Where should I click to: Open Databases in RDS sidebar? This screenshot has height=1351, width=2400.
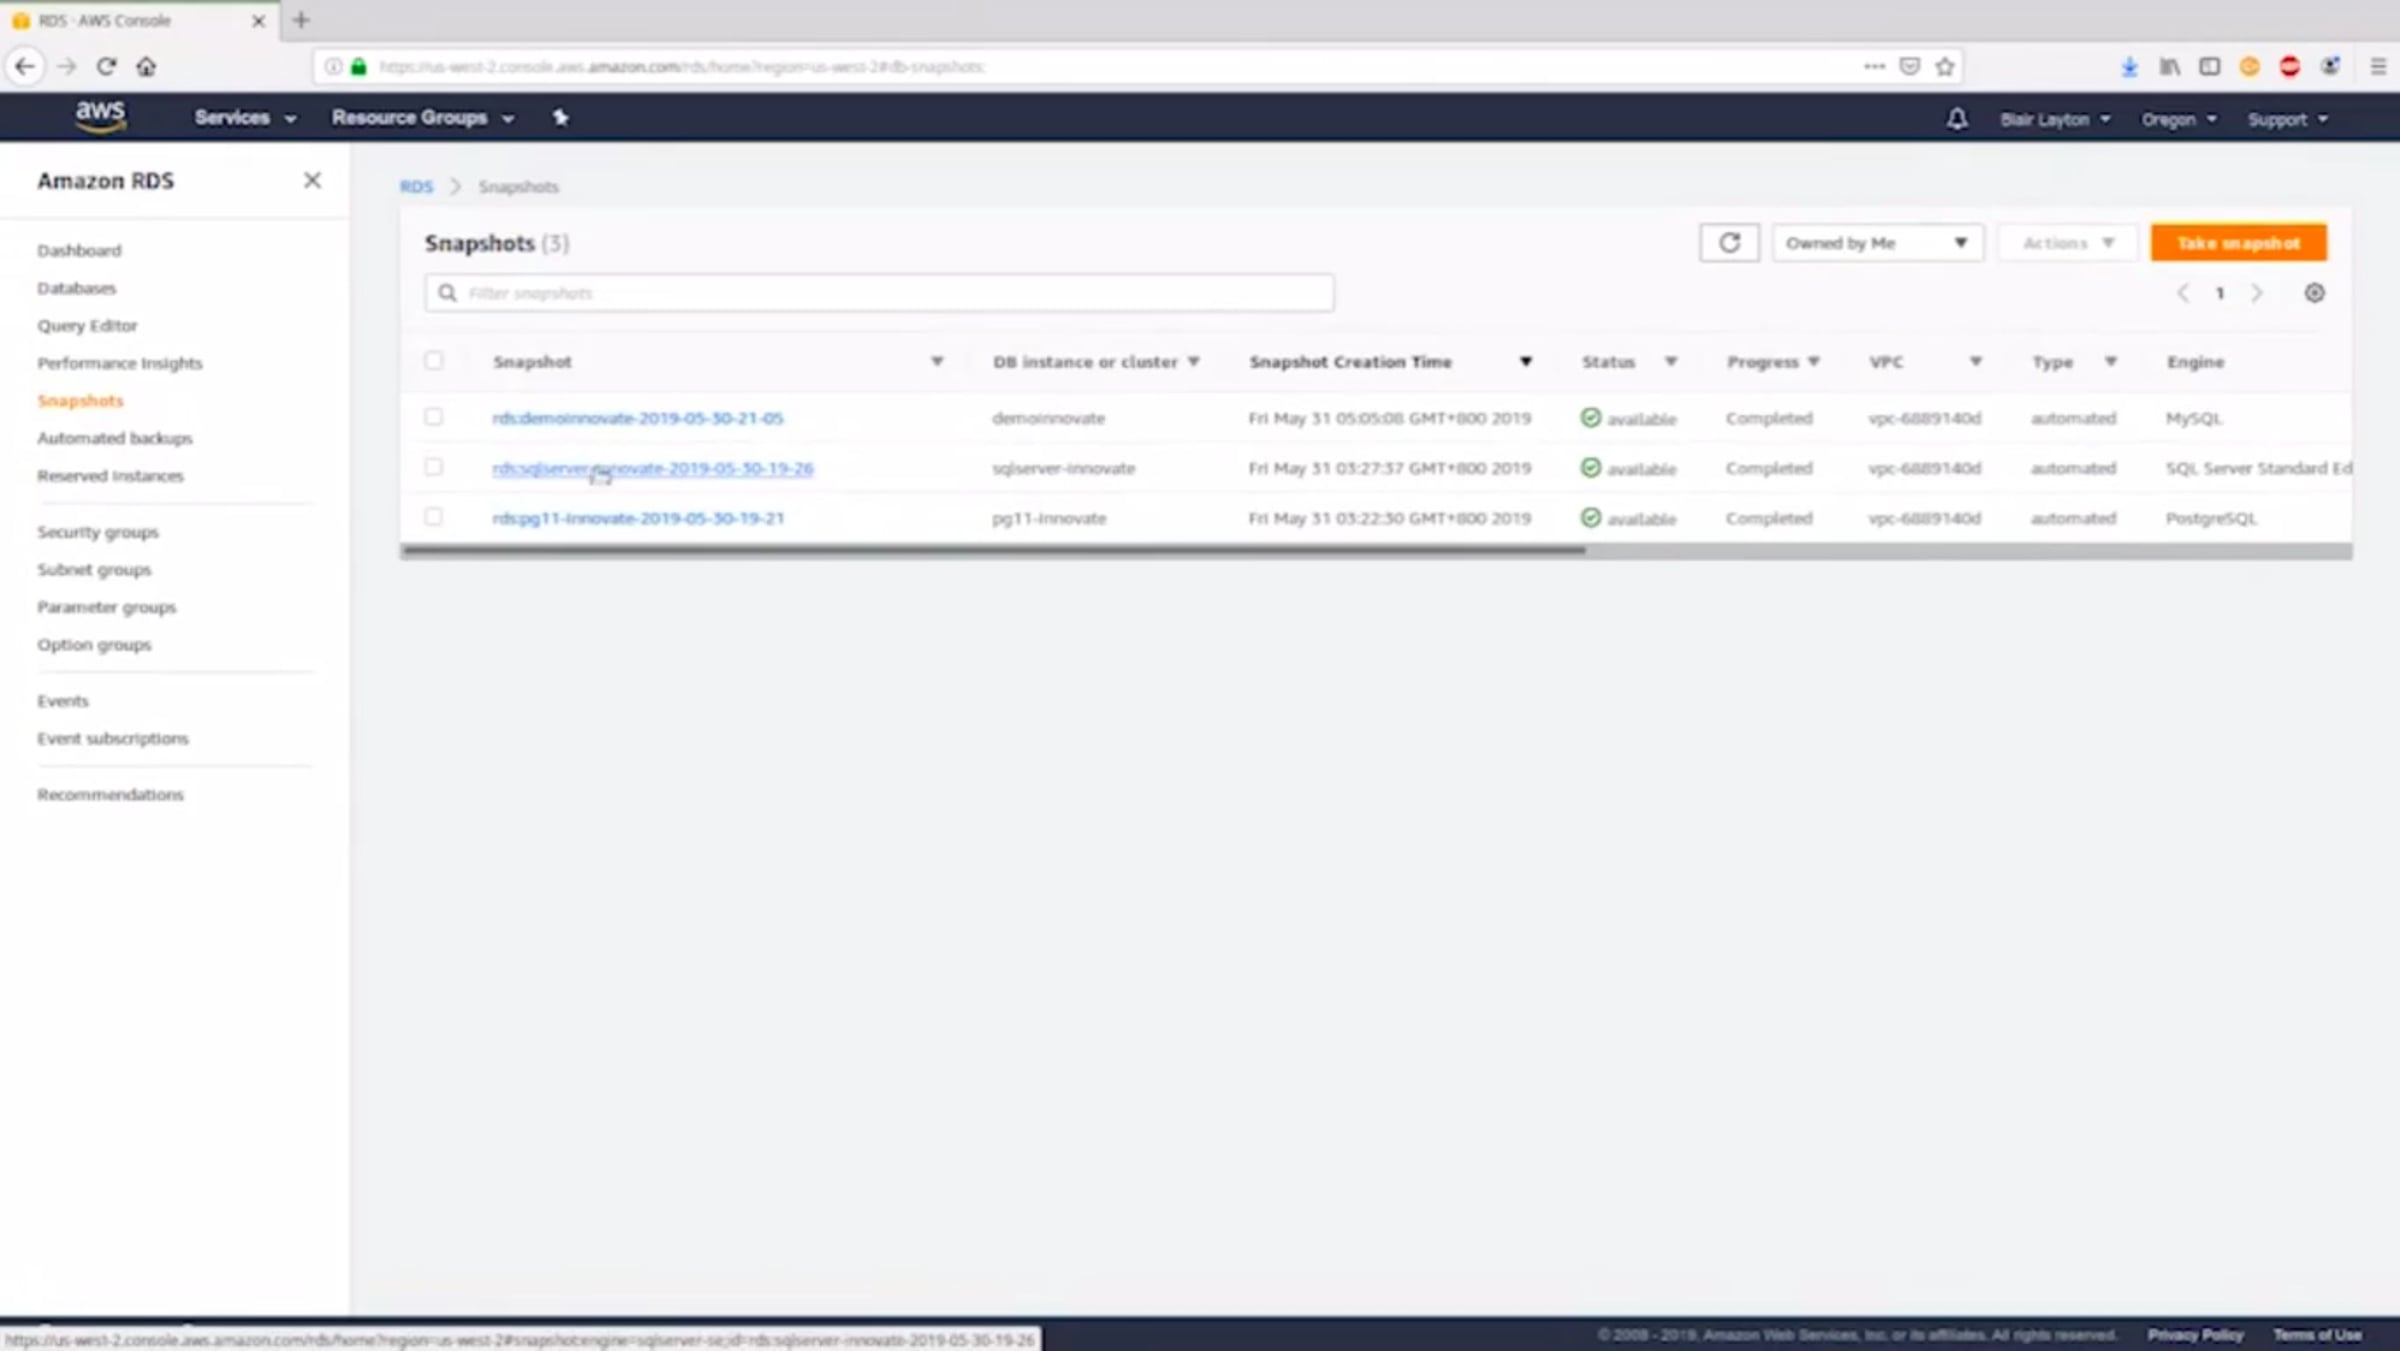pyautogui.click(x=77, y=288)
